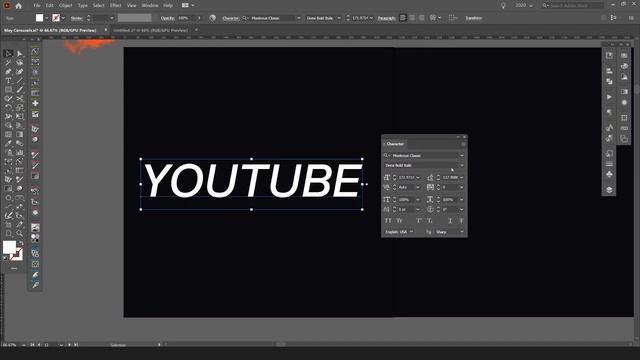Open font size dropdown in Character panel
This screenshot has width=640, height=360.
(x=418, y=178)
